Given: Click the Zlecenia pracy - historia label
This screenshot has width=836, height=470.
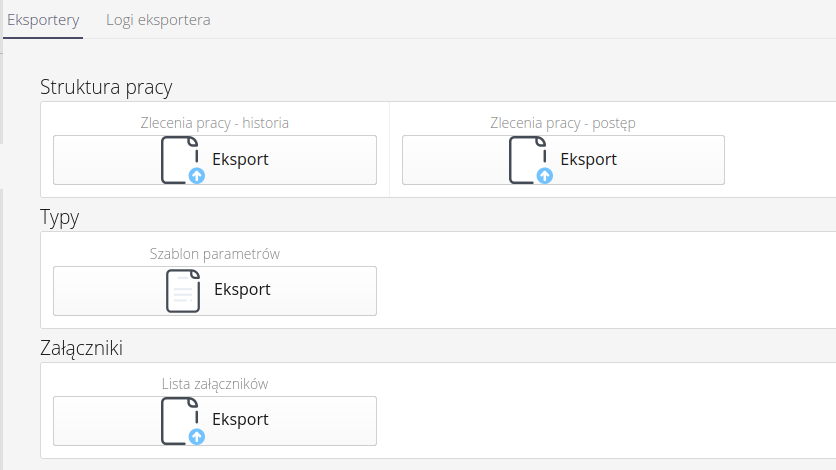Looking at the screenshot, I should pos(214,123).
